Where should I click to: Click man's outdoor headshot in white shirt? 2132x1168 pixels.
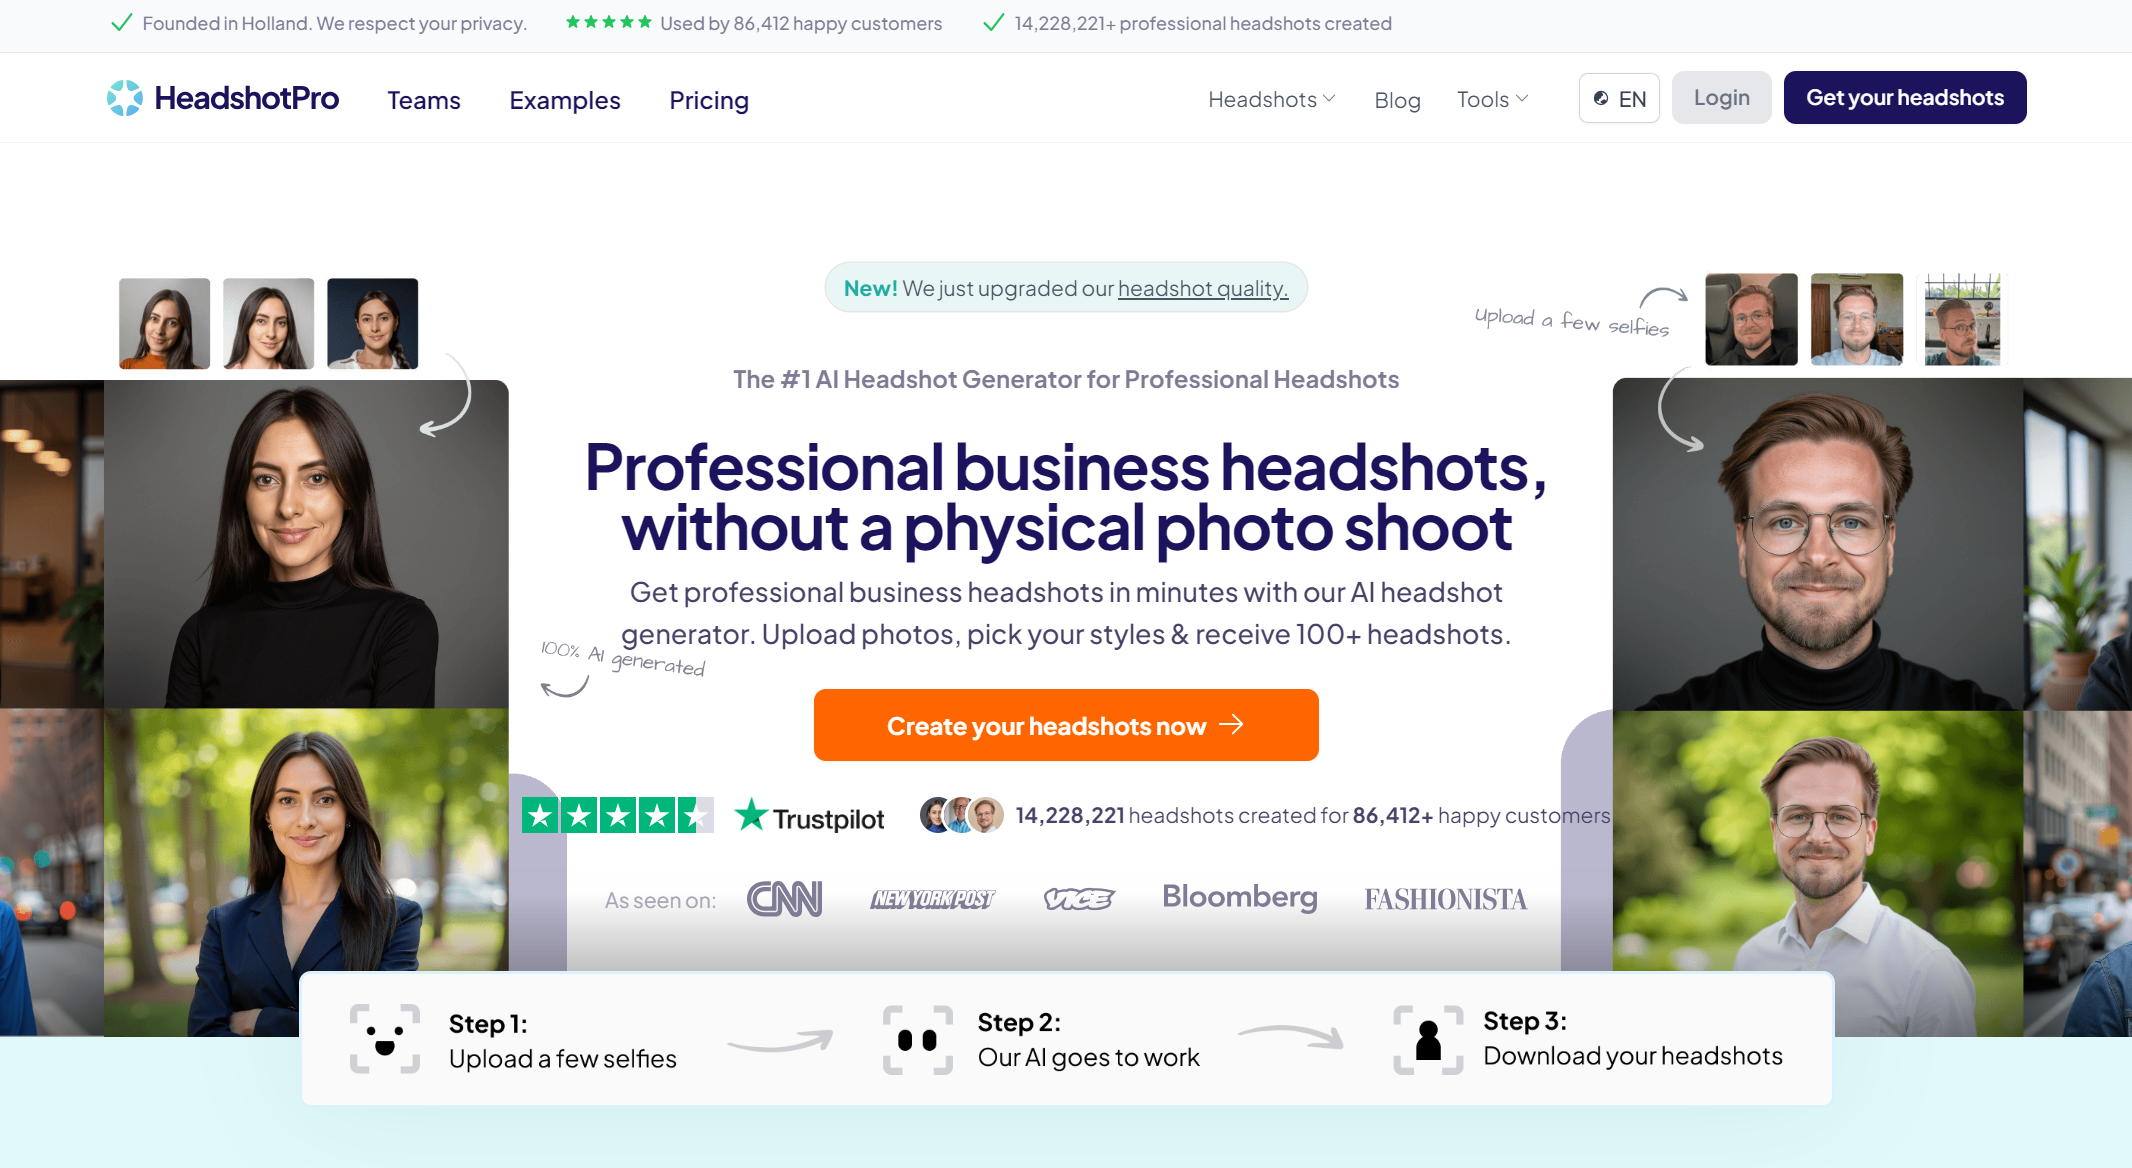(x=1818, y=873)
